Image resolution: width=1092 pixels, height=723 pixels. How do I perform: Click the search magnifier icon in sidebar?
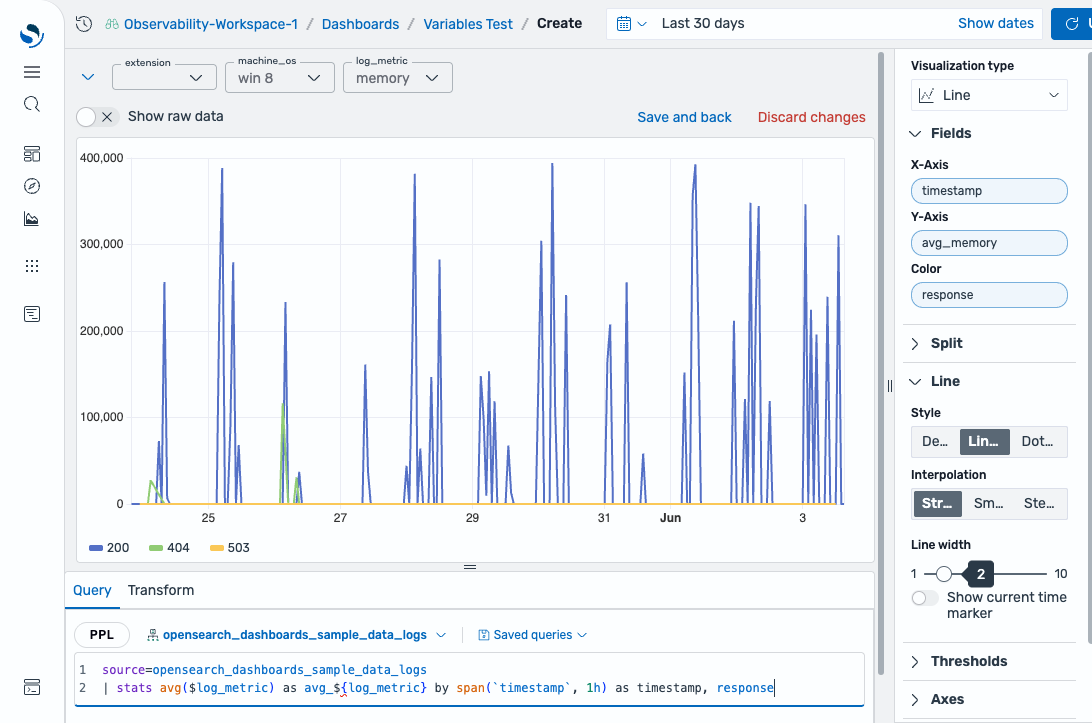click(x=32, y=104)
